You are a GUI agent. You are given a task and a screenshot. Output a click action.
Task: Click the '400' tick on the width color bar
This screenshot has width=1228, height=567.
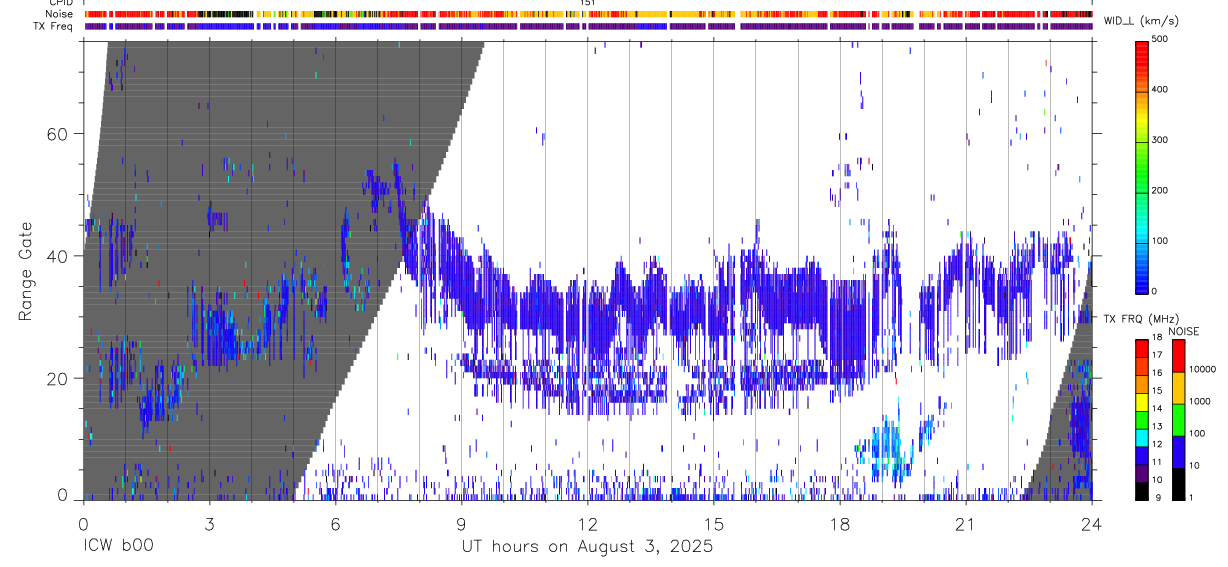(x=1160, y=89)
